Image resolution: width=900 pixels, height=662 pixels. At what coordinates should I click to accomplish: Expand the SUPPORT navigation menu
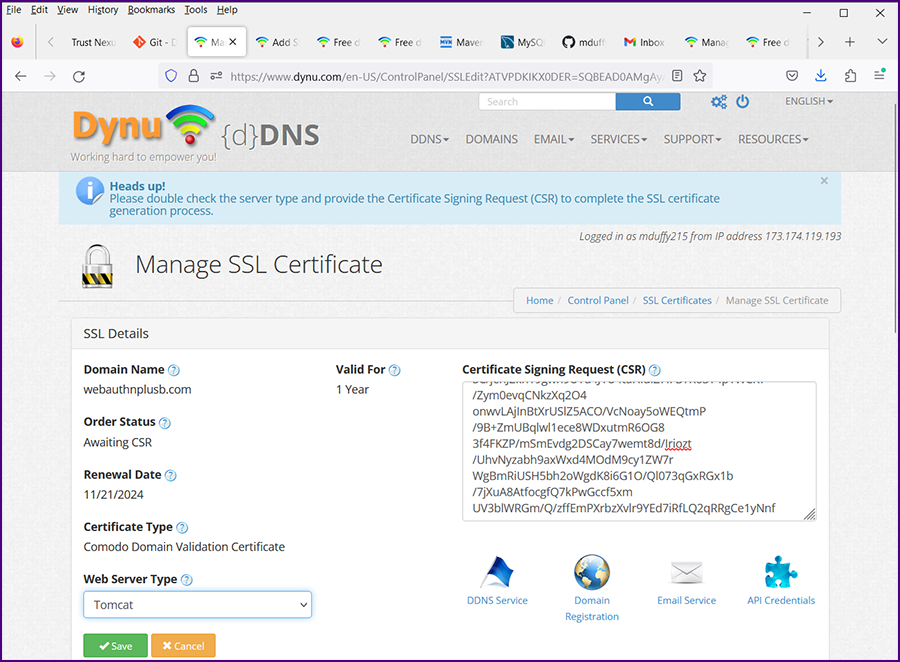[x=692, y=139]
